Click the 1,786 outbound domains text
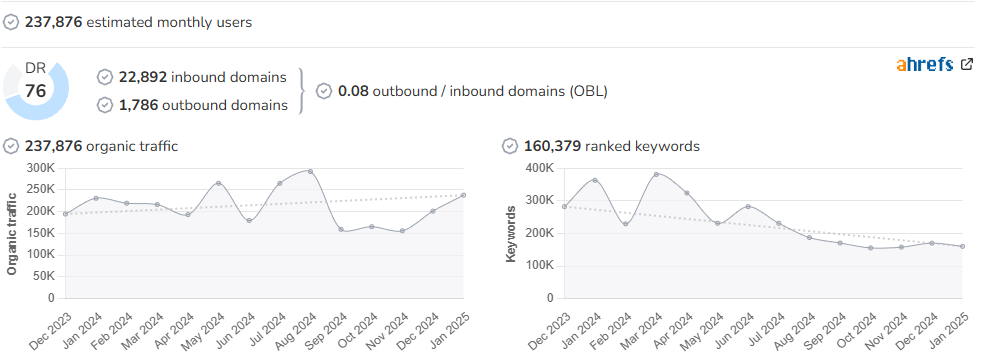Viewport: 985px width, 362px height. pos(203,105)
